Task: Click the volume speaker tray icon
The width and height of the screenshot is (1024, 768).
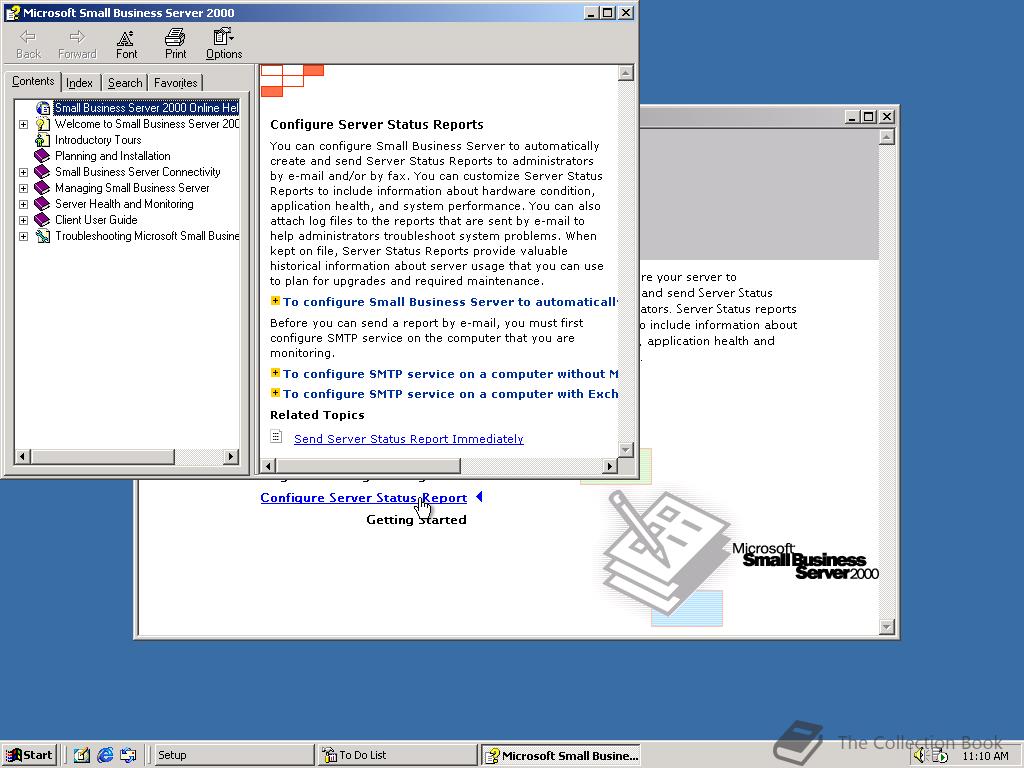Action: pos(920,756)
